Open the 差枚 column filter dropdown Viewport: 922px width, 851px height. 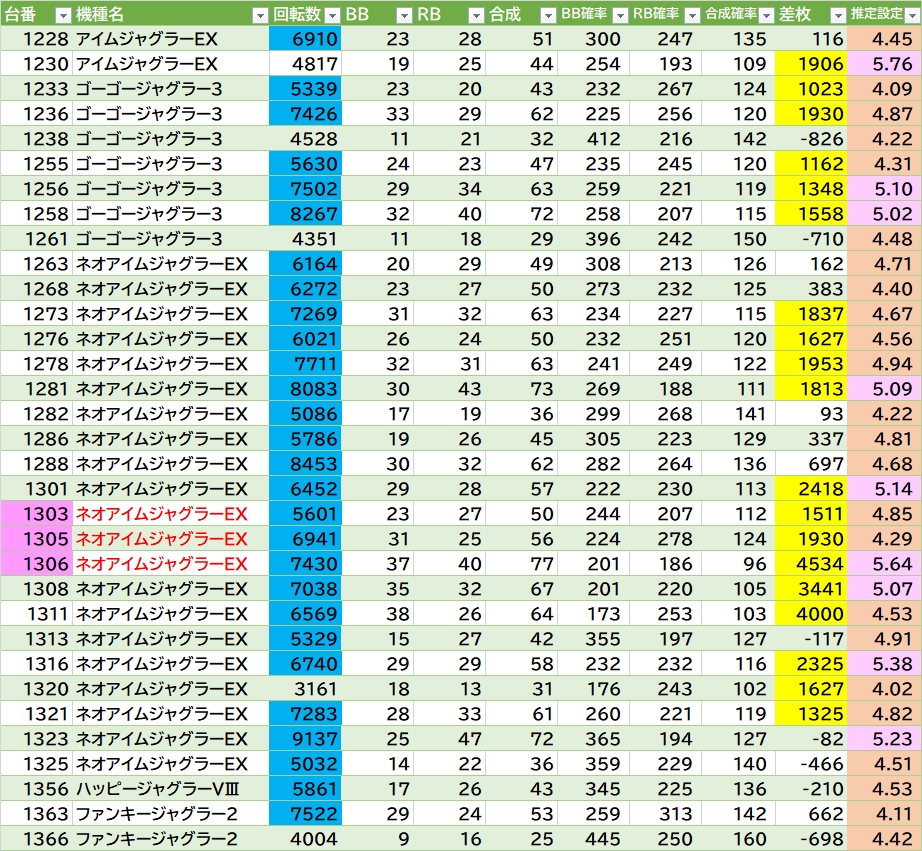coord(836,15)
